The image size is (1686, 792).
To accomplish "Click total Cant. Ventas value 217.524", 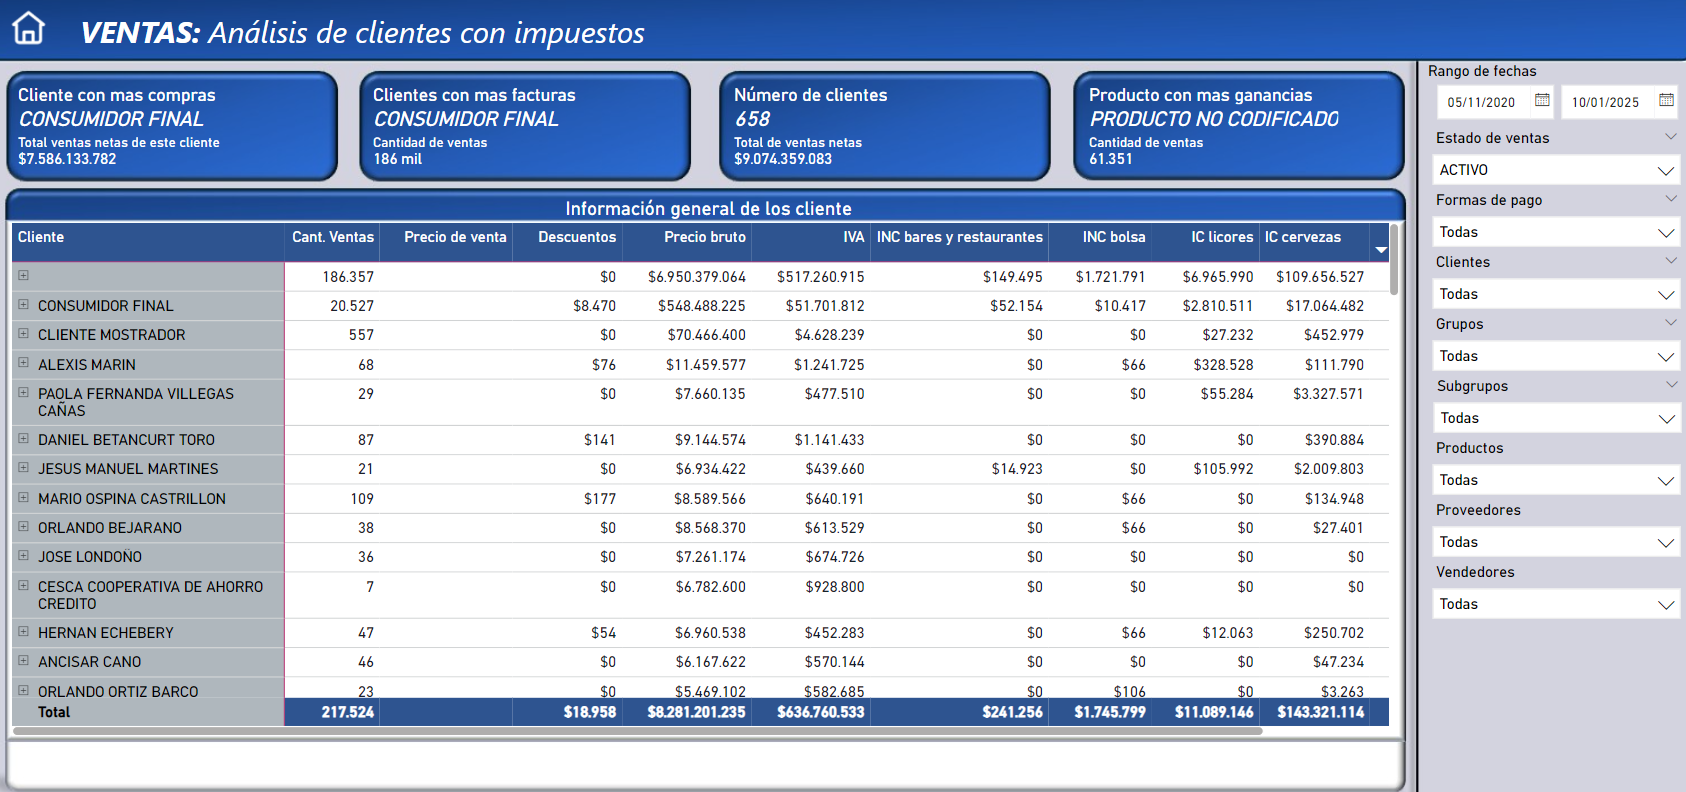I will [347, 712].
